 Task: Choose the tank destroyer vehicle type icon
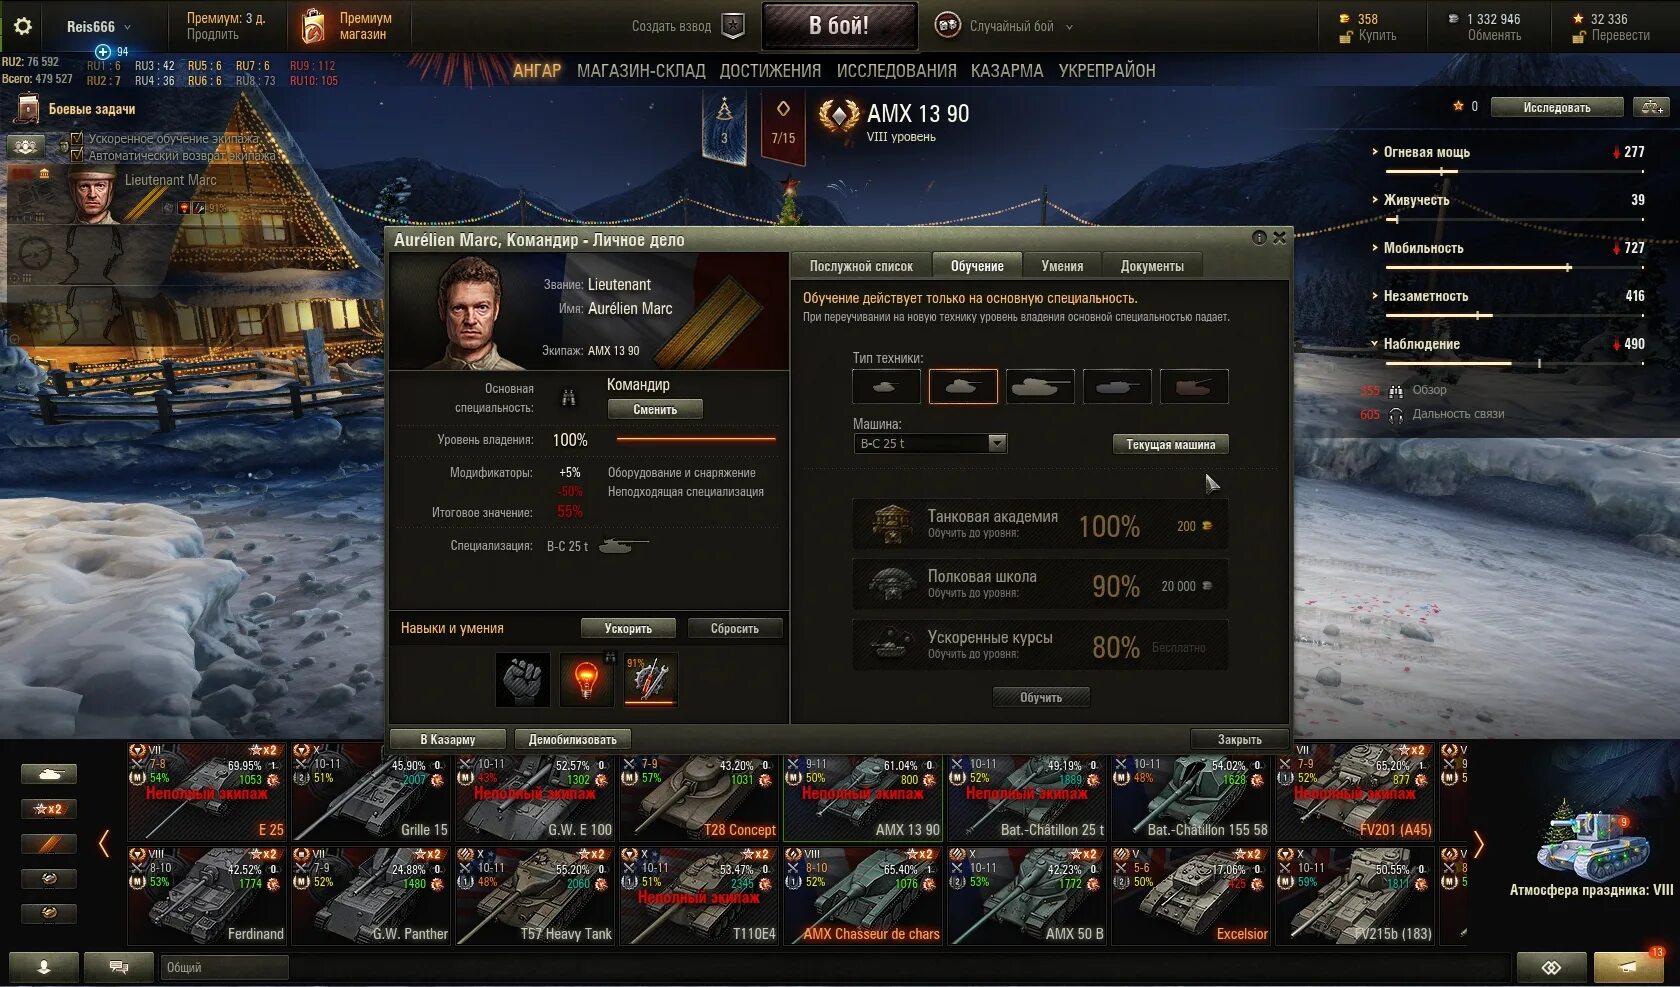tap(1117, 386)
